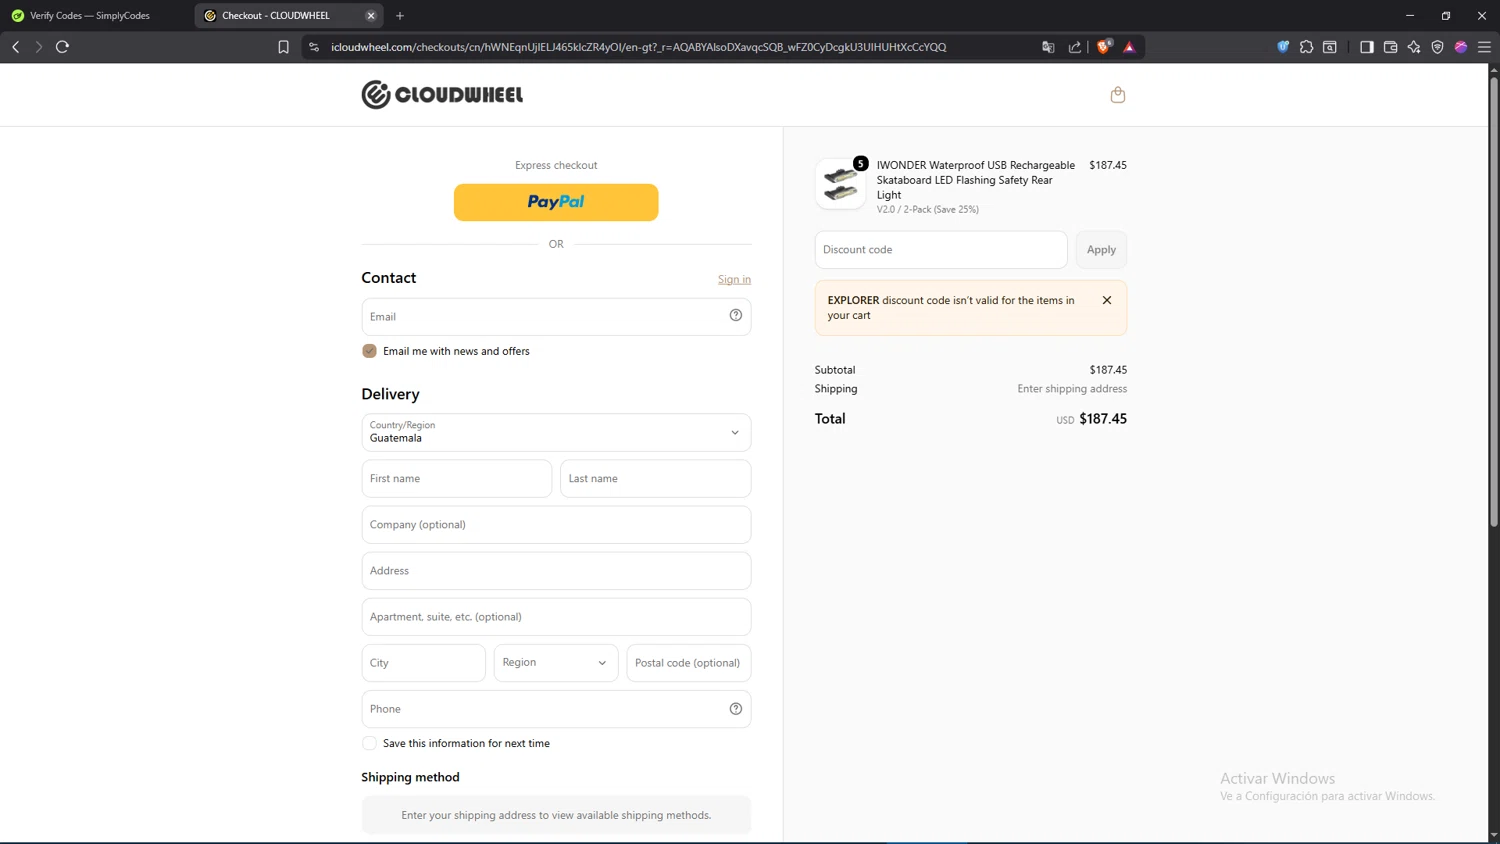The width and height of the screenshot is (1500, 844).
Task: Close the Checkout - CLOUDWHEEL tab
Action: (371, 16)
